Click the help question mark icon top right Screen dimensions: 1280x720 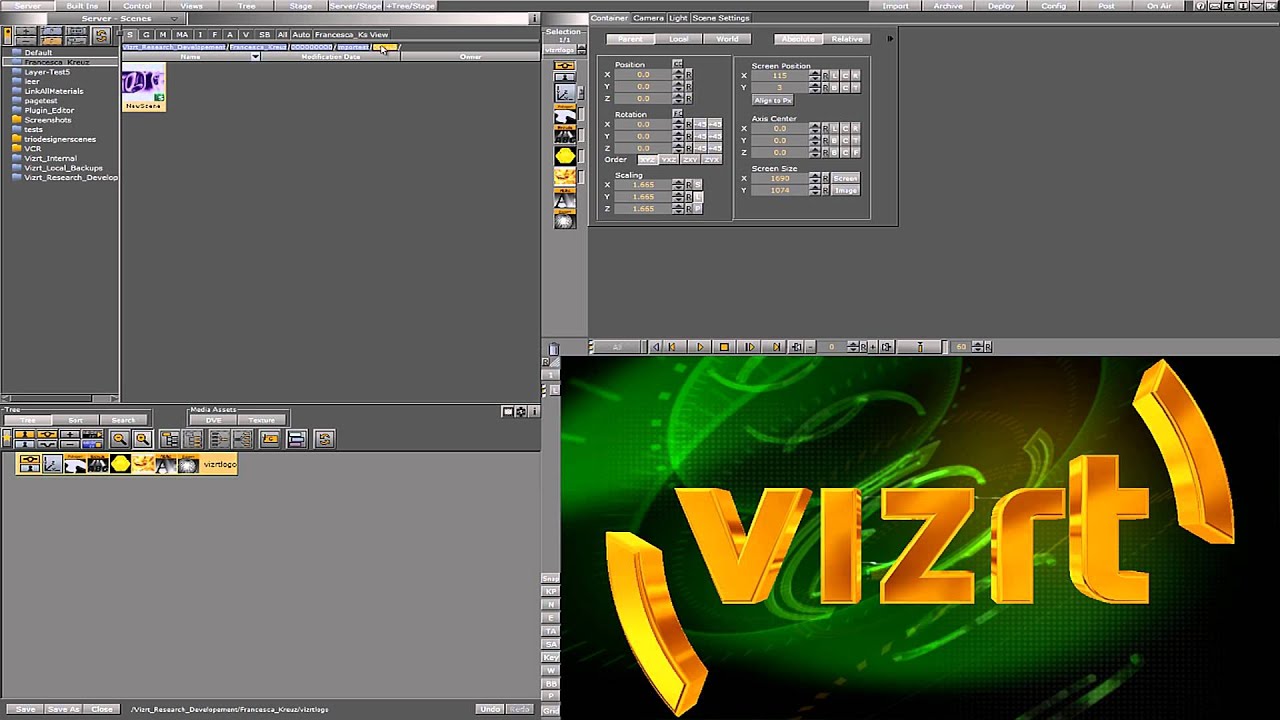pyautogui.click(x=1201, y=6)
